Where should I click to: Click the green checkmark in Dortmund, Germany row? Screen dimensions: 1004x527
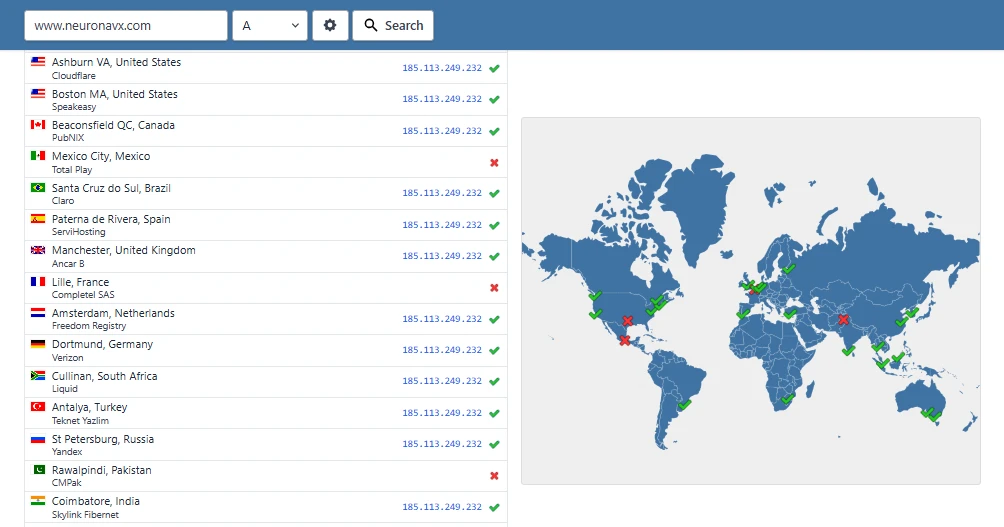point(494,350)
